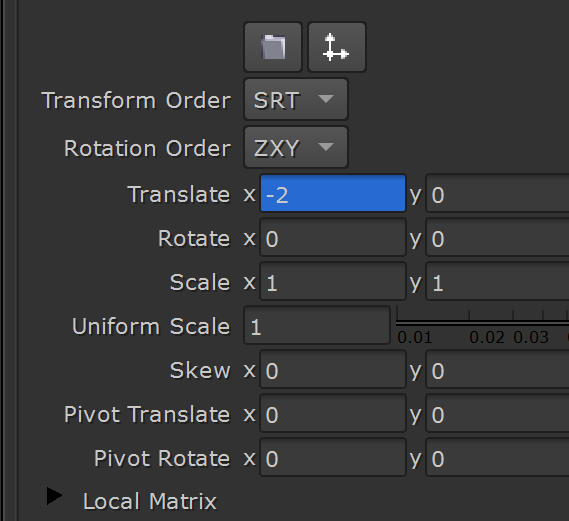Screen dimensions: 569x521
Task: Click the Scale x input field
Action: (x=333, y=282)
